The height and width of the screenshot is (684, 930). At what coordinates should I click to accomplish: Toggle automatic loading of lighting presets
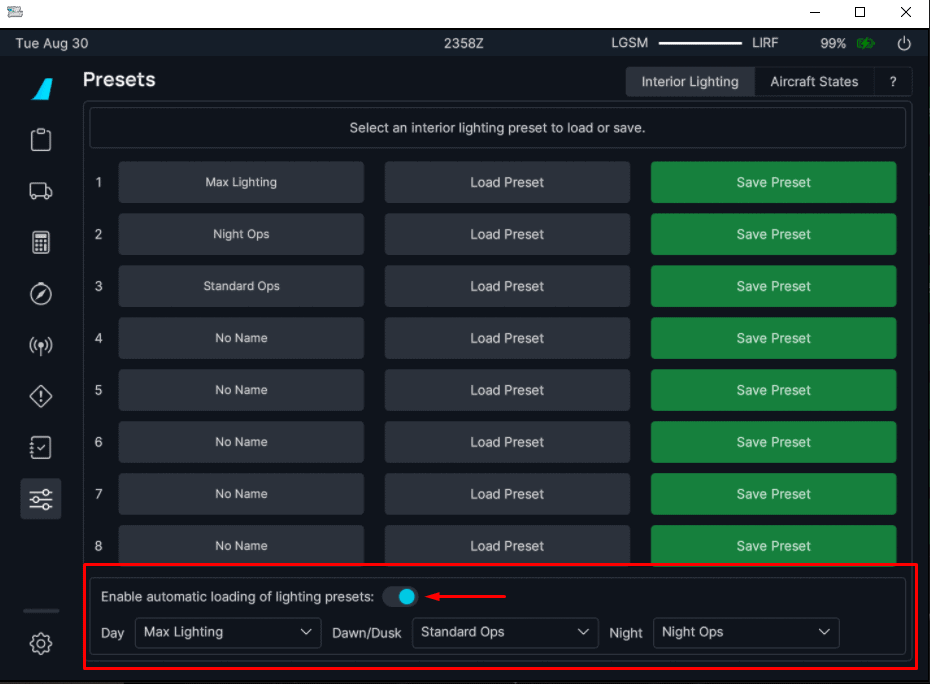(400, 597)
